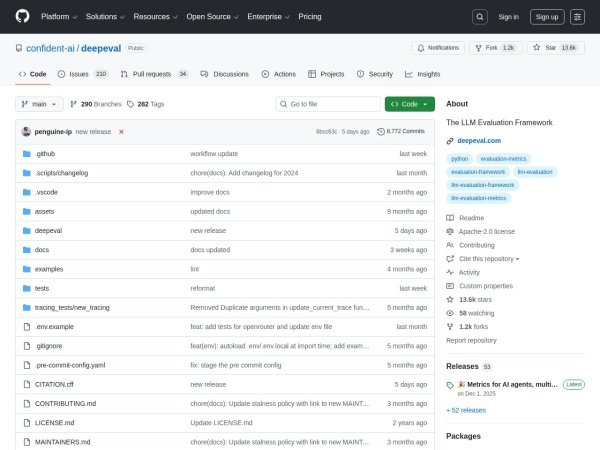The height and width of the screenshot is (450, 600).
Task: Focus the Go to file search field
Action: tap(328, 104)
